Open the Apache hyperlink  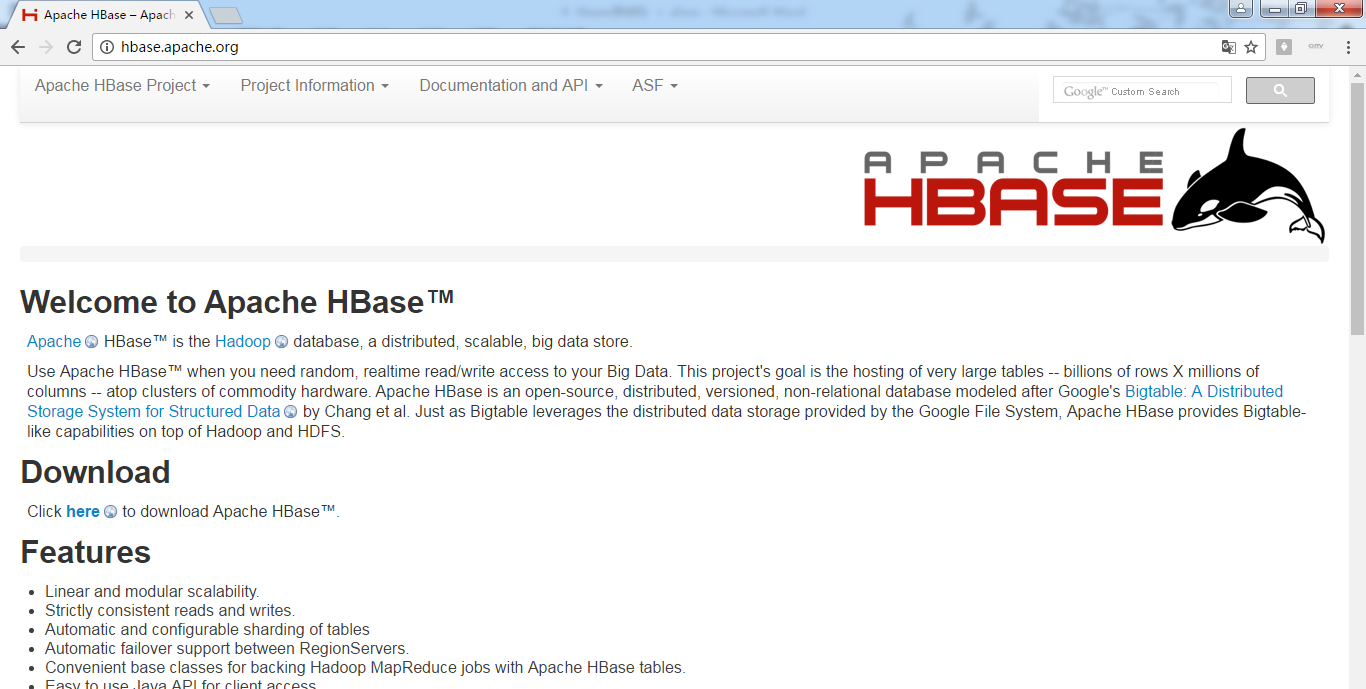pyautogui.click(x=54, y=342)
